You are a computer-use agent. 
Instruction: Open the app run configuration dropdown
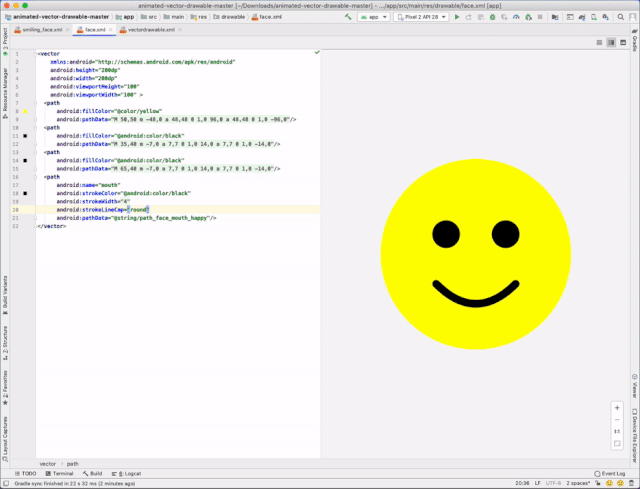coord(375,17)
